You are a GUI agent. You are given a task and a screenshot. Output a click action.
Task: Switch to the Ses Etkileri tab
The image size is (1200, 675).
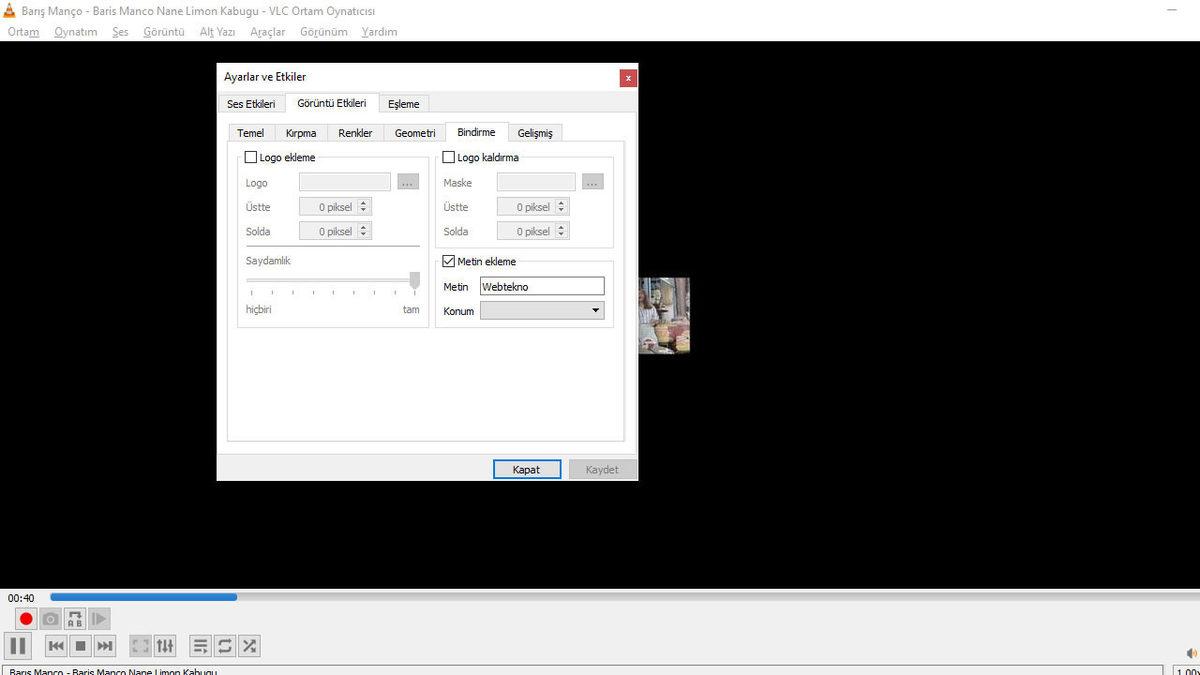(251, 103)
